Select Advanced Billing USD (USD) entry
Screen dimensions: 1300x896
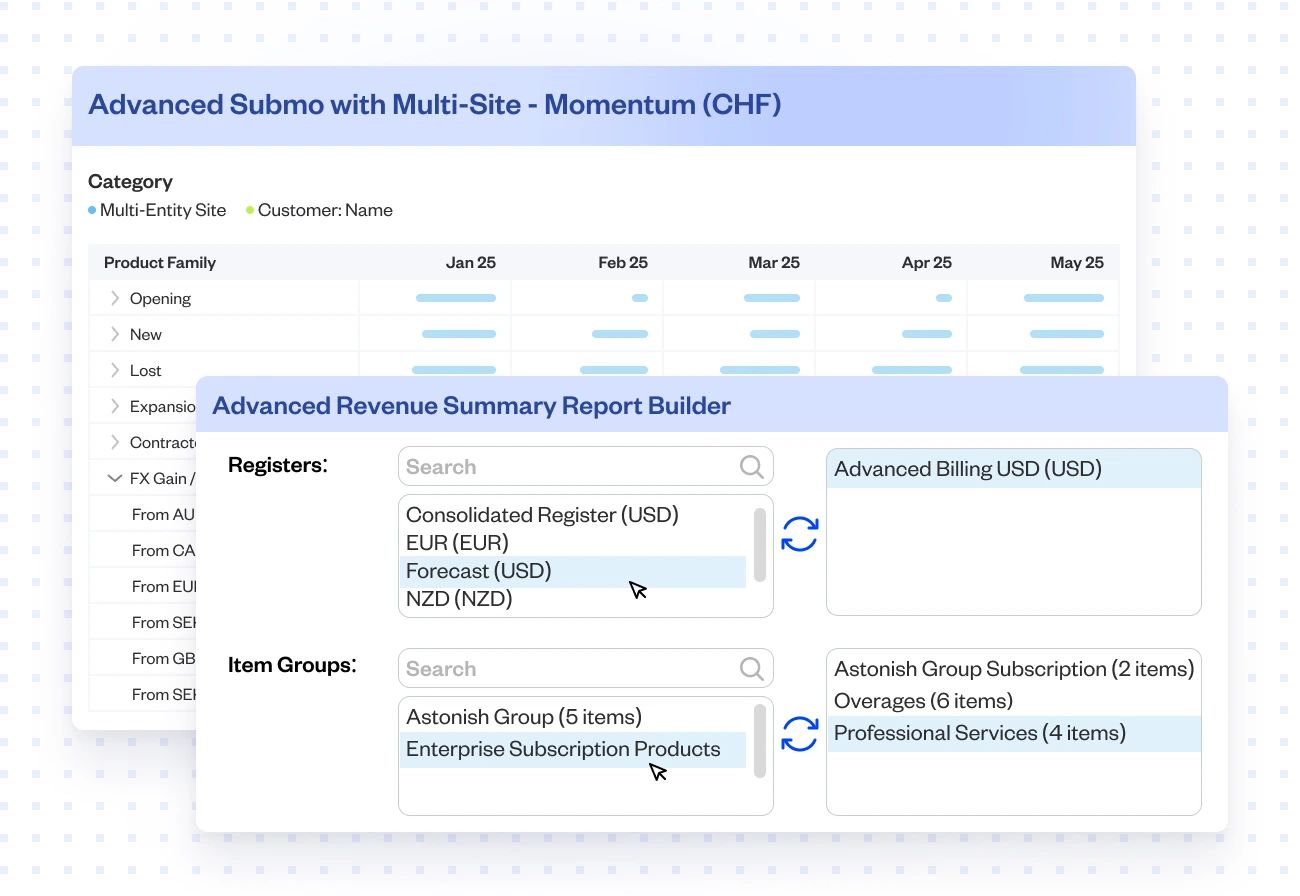967,469
